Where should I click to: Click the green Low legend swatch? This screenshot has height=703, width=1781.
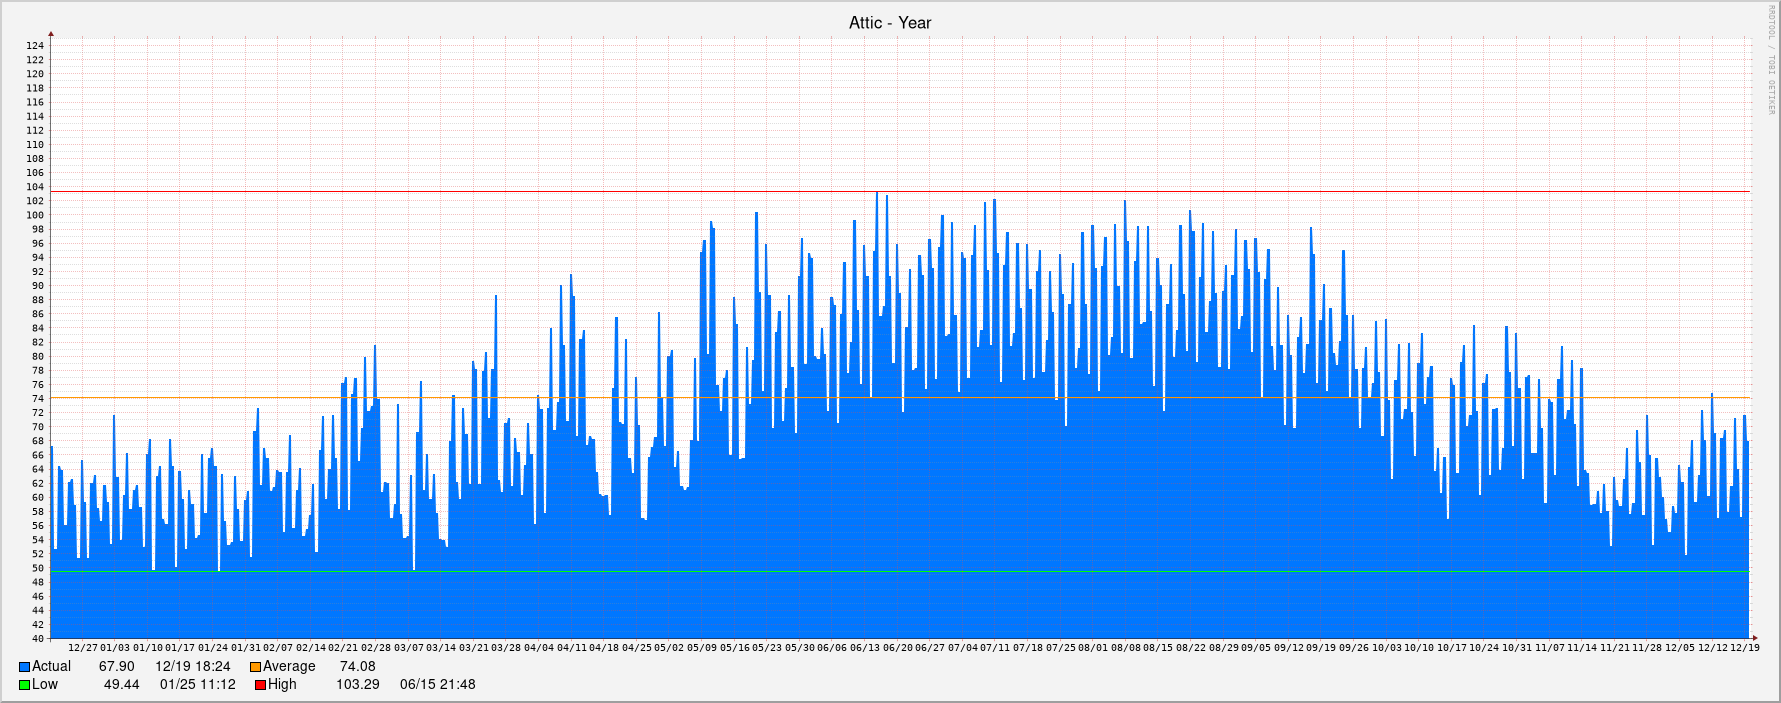[x=24, y=685]
